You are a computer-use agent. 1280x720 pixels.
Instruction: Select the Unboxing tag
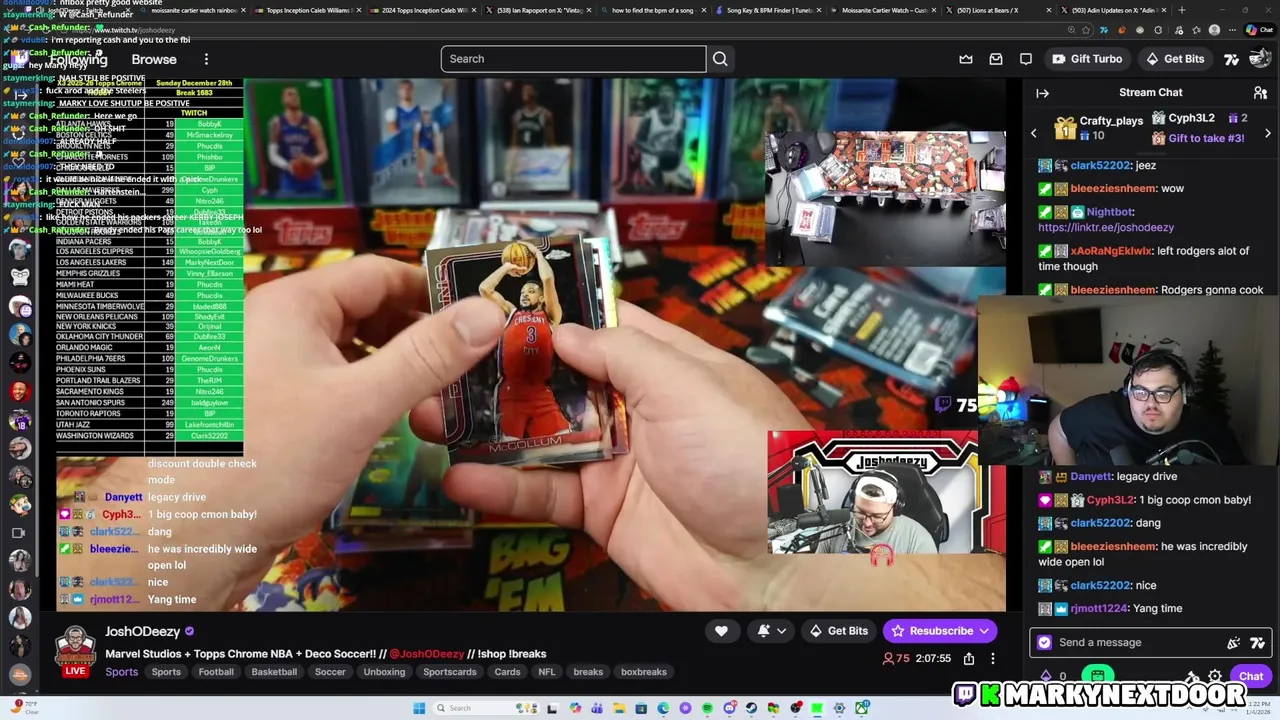(x=384, y=672)
